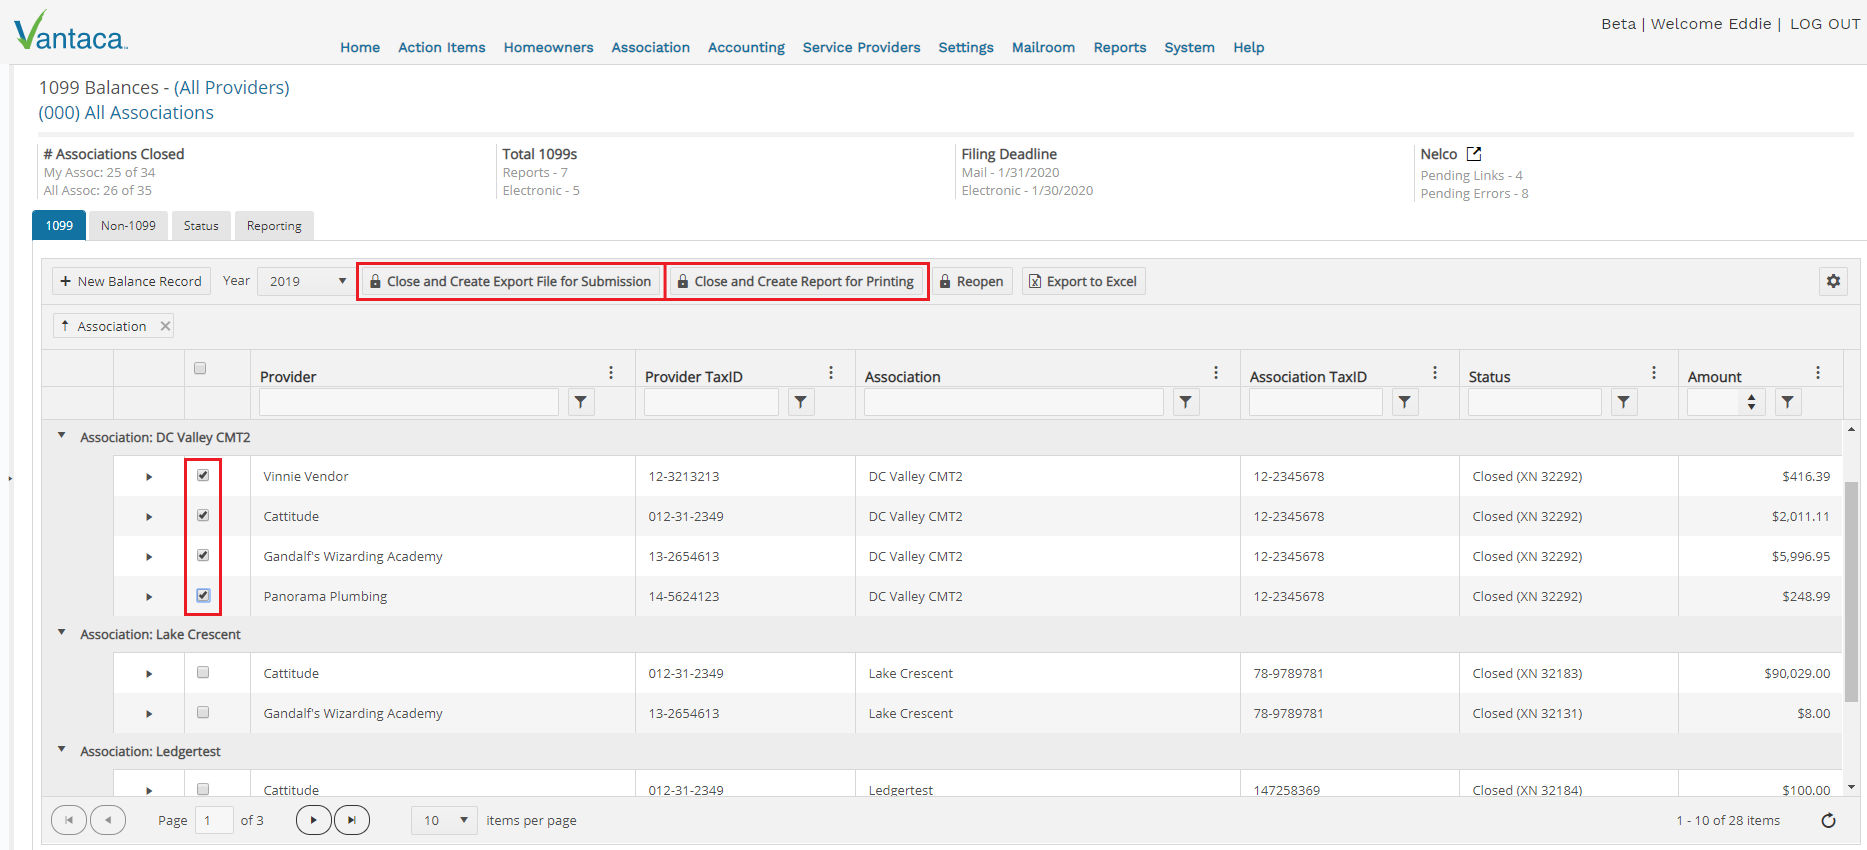Collapse the DC Valley CMT2 group

click(62, 436)
